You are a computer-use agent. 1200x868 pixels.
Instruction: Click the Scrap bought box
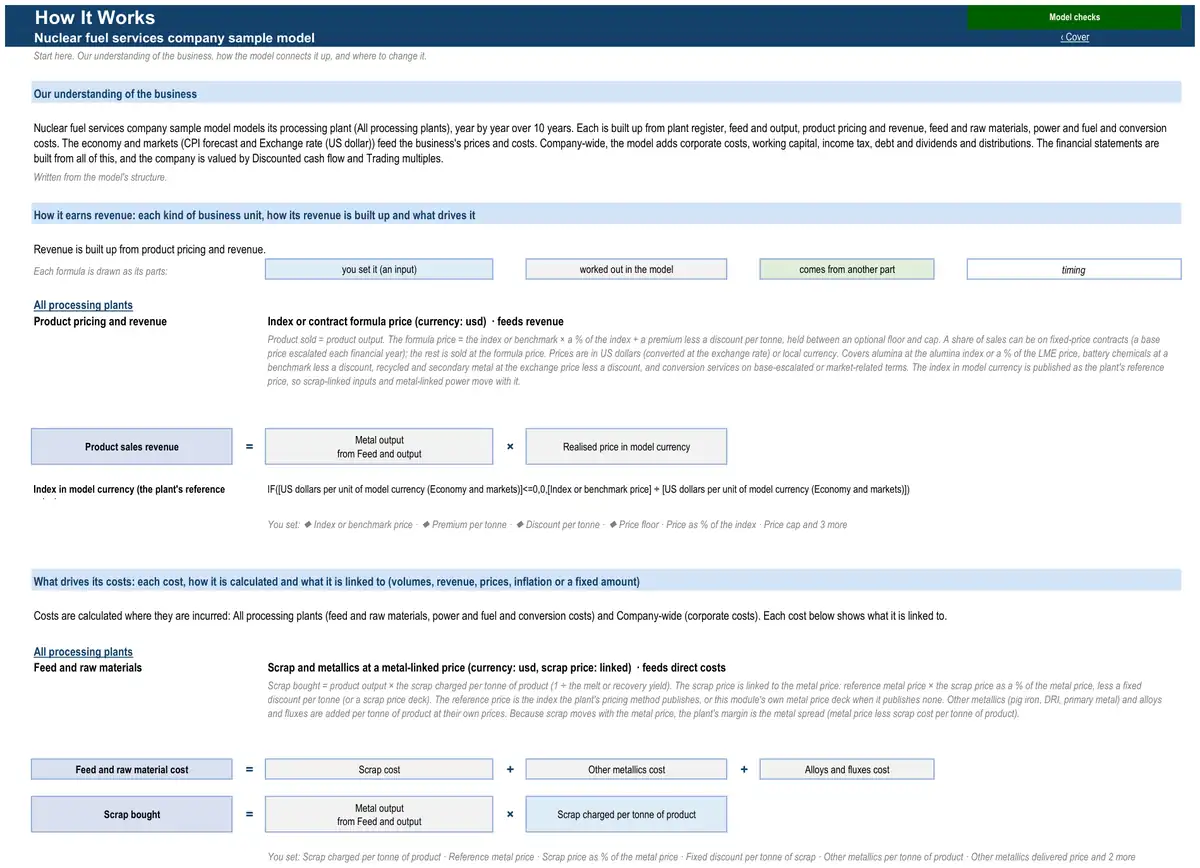(x=132, y=814)
